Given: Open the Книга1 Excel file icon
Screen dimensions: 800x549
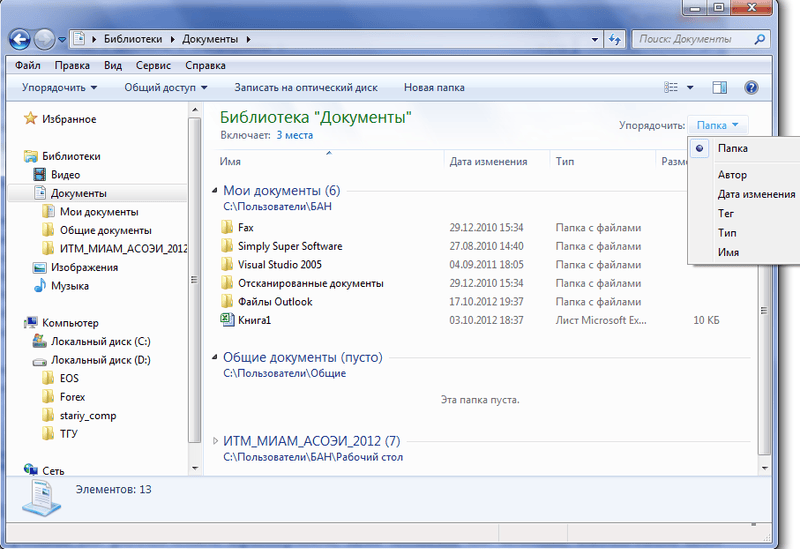Looking at the screenshot, I should [x=226, y=320].
